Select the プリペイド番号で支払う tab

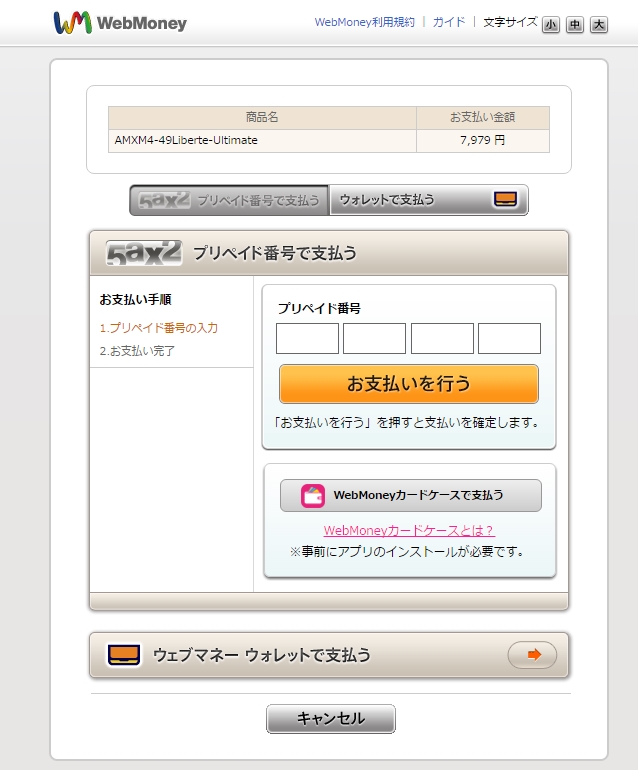[x=229, y=200]
